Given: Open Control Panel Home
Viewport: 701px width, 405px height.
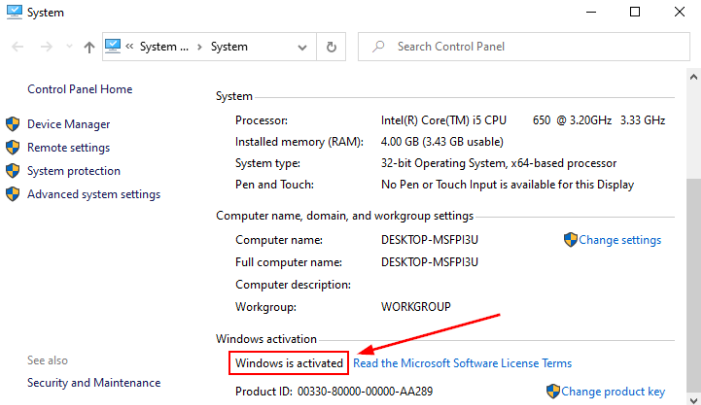Looking at the screenshot, I should point(80,89).
